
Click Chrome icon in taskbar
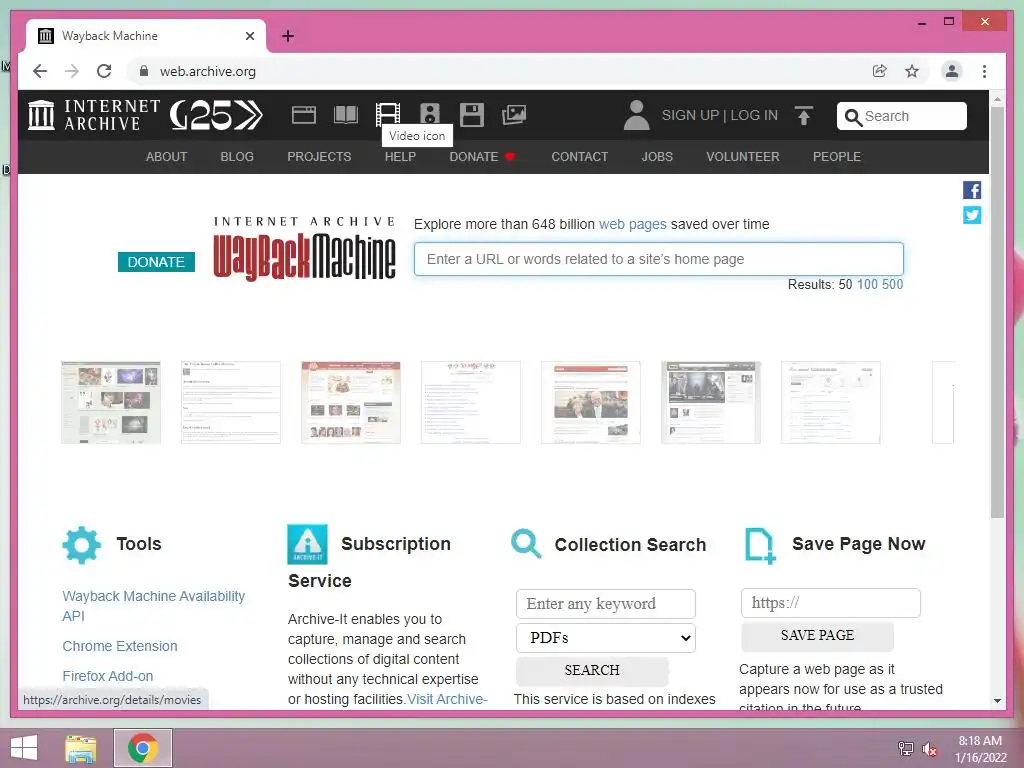[143, 748]
